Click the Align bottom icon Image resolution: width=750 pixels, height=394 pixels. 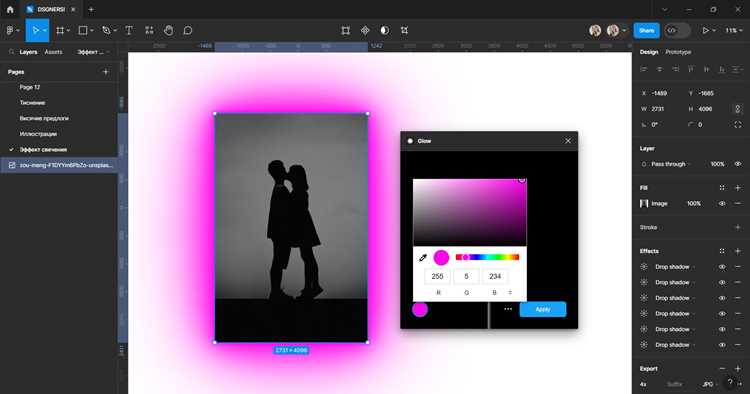point(722,69)
